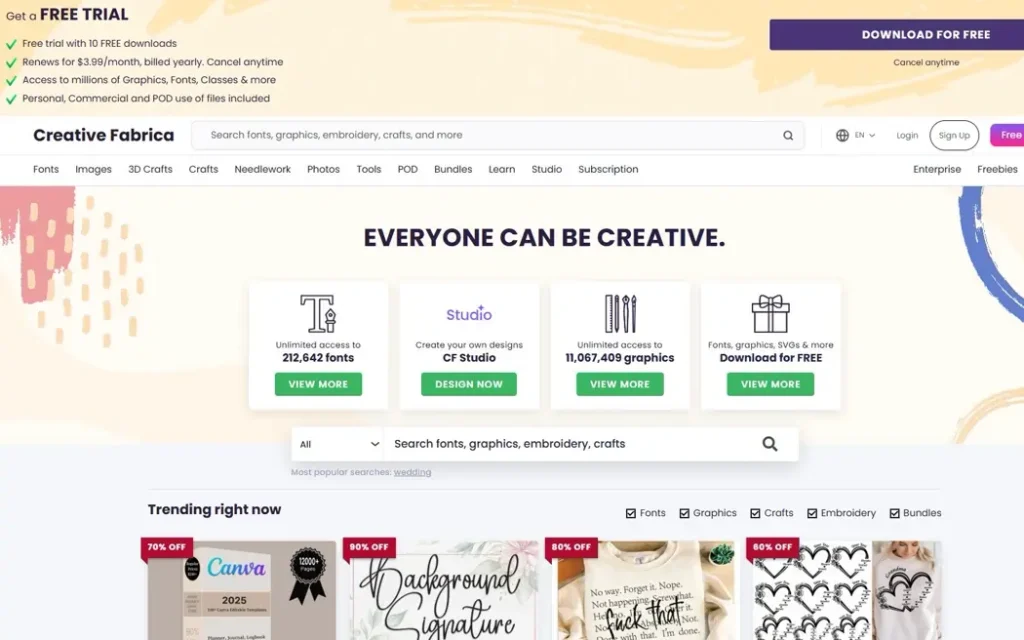Click the fonts pen-nib T icon
The height and width of the screenshot is (640, 1024).
pyautogui.click(x=318, y=313)
